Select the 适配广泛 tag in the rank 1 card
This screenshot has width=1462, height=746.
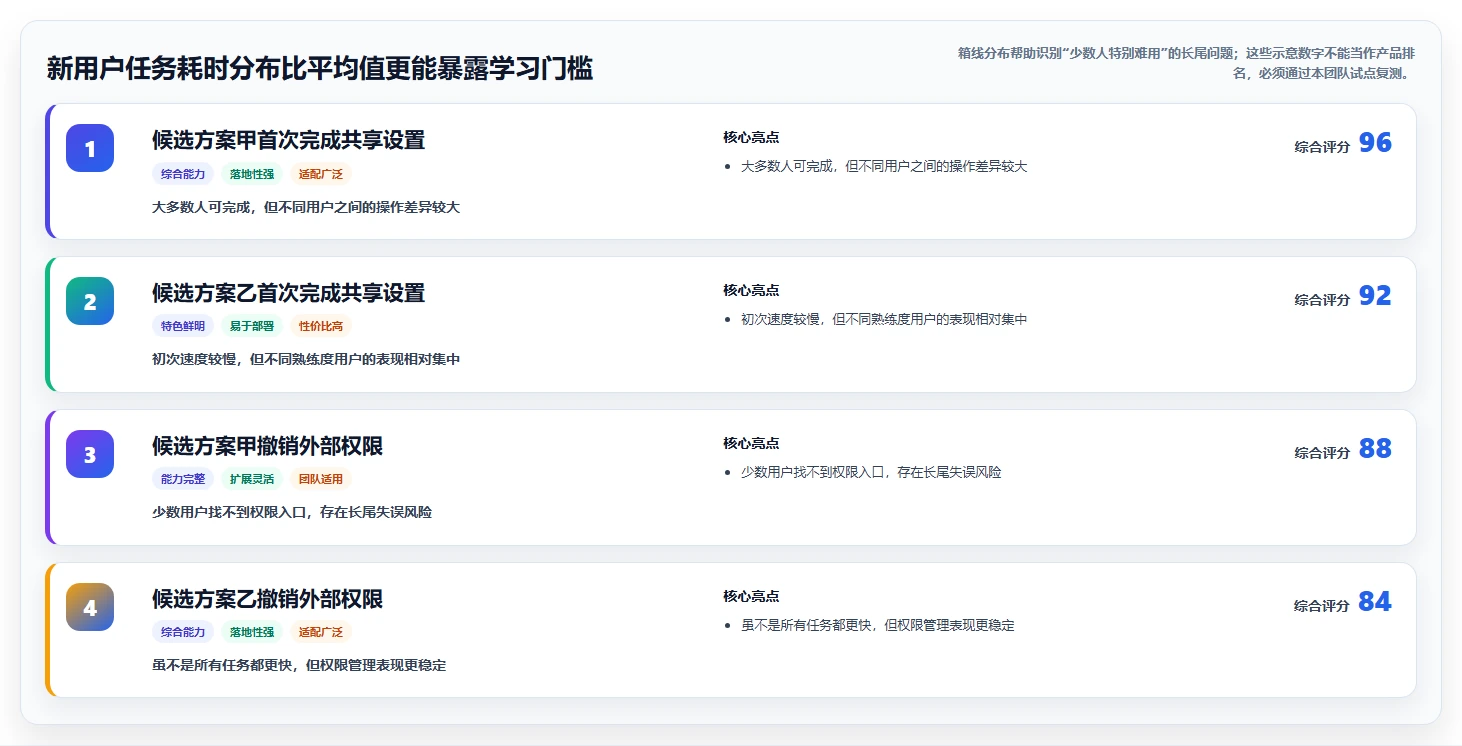(321, 174)
